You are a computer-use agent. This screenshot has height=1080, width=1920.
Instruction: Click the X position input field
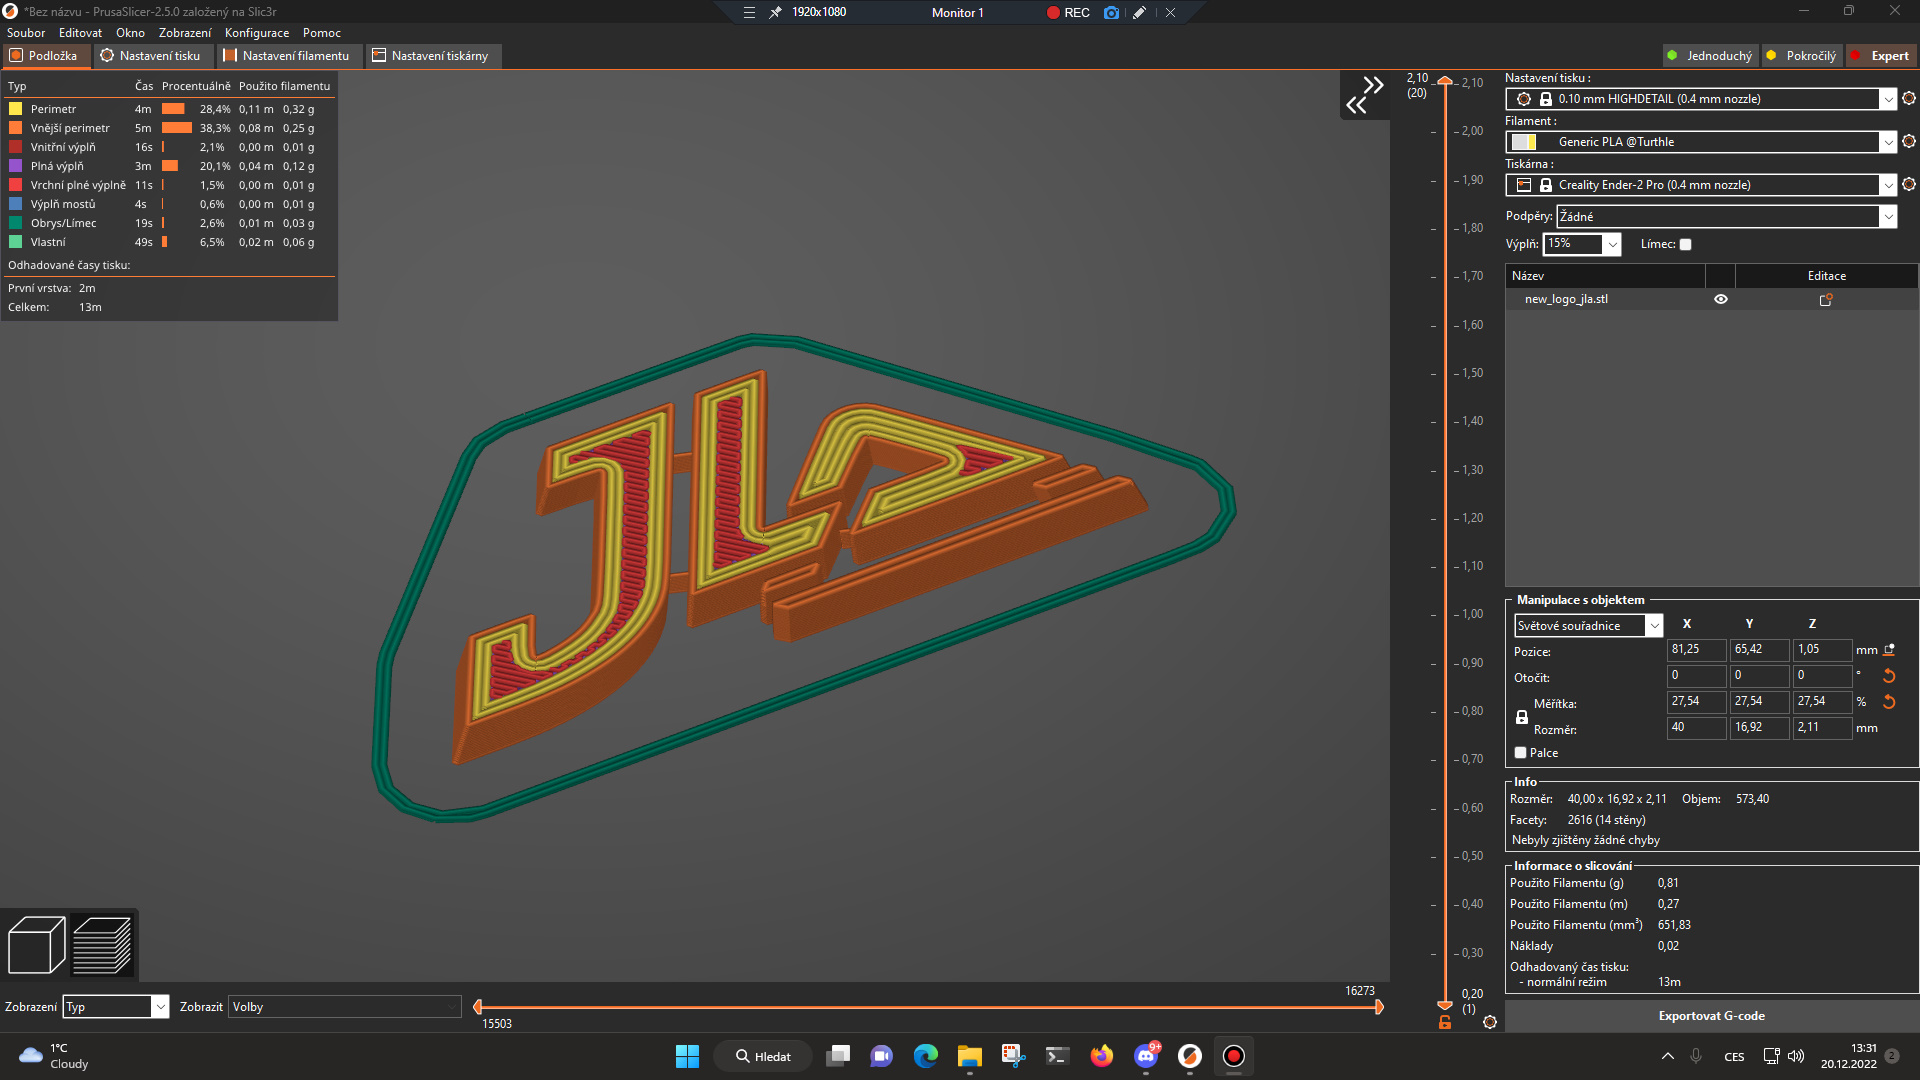[x=1695, y=650]
